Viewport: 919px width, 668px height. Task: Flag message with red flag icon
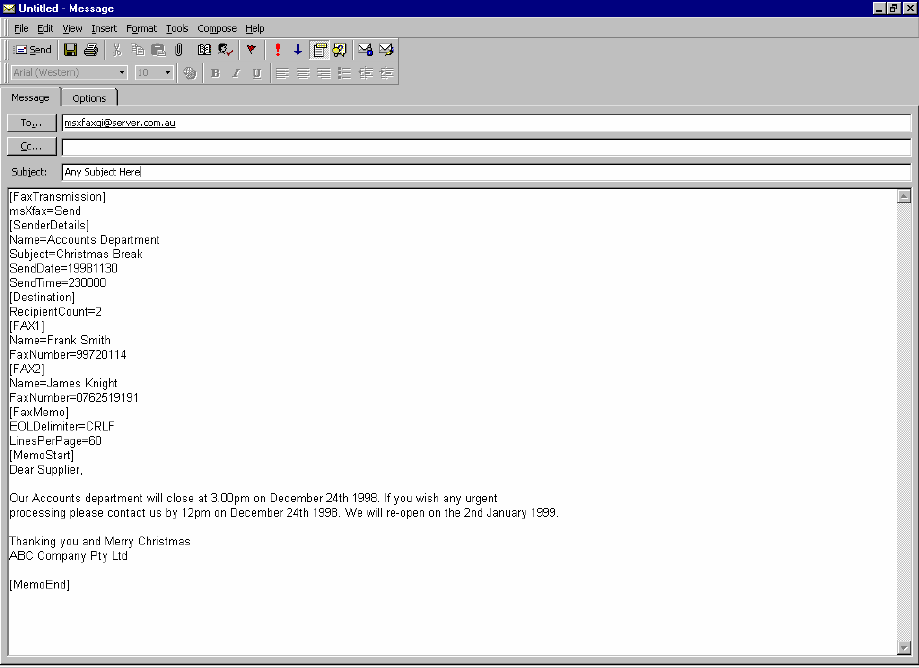click(x=251, y=50)
